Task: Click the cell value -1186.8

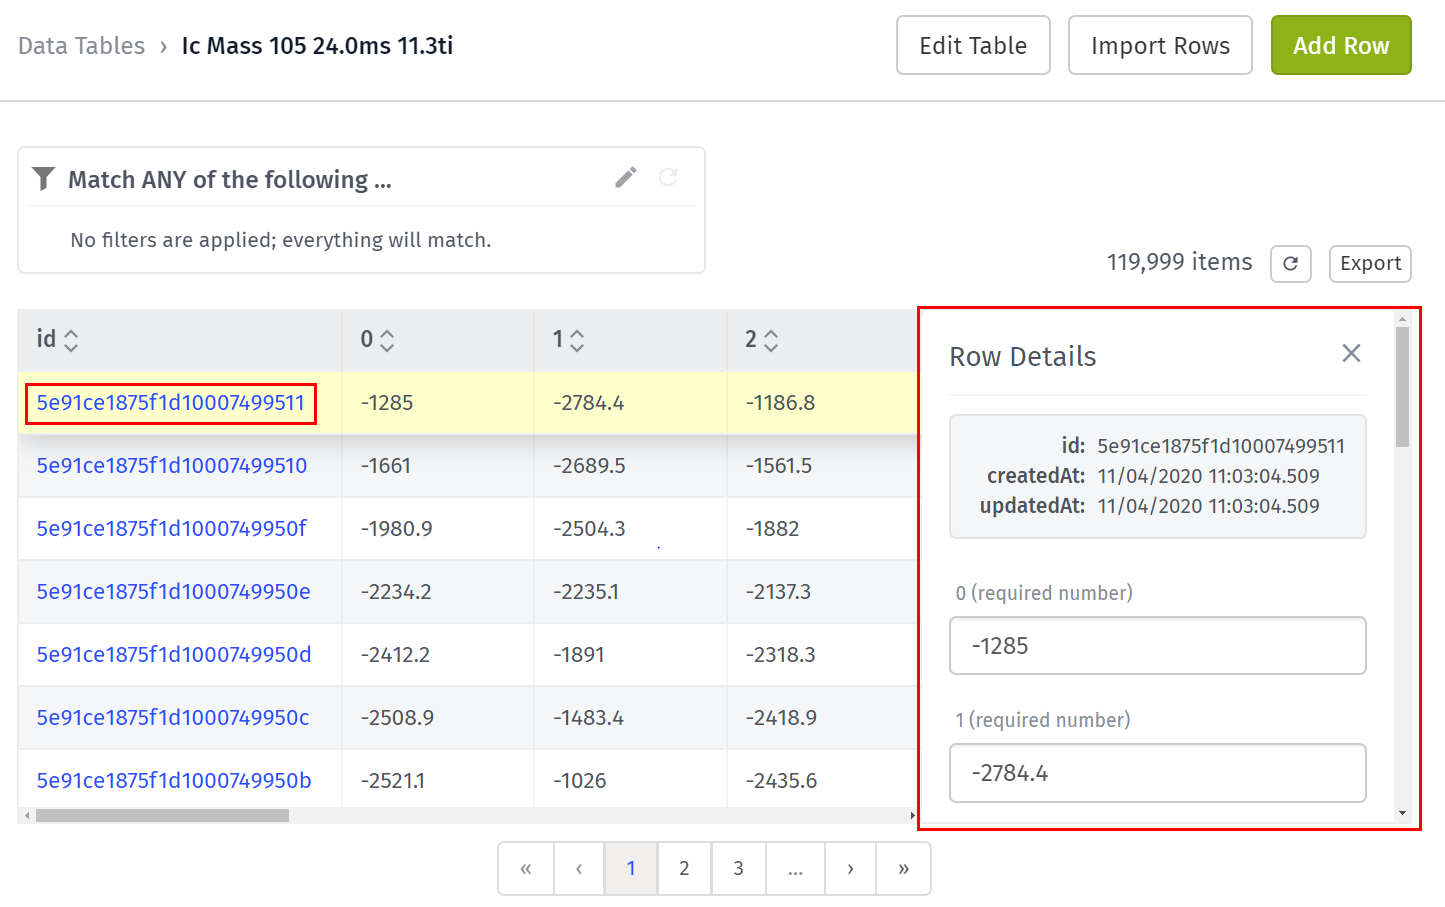Action: coord(780,403)
